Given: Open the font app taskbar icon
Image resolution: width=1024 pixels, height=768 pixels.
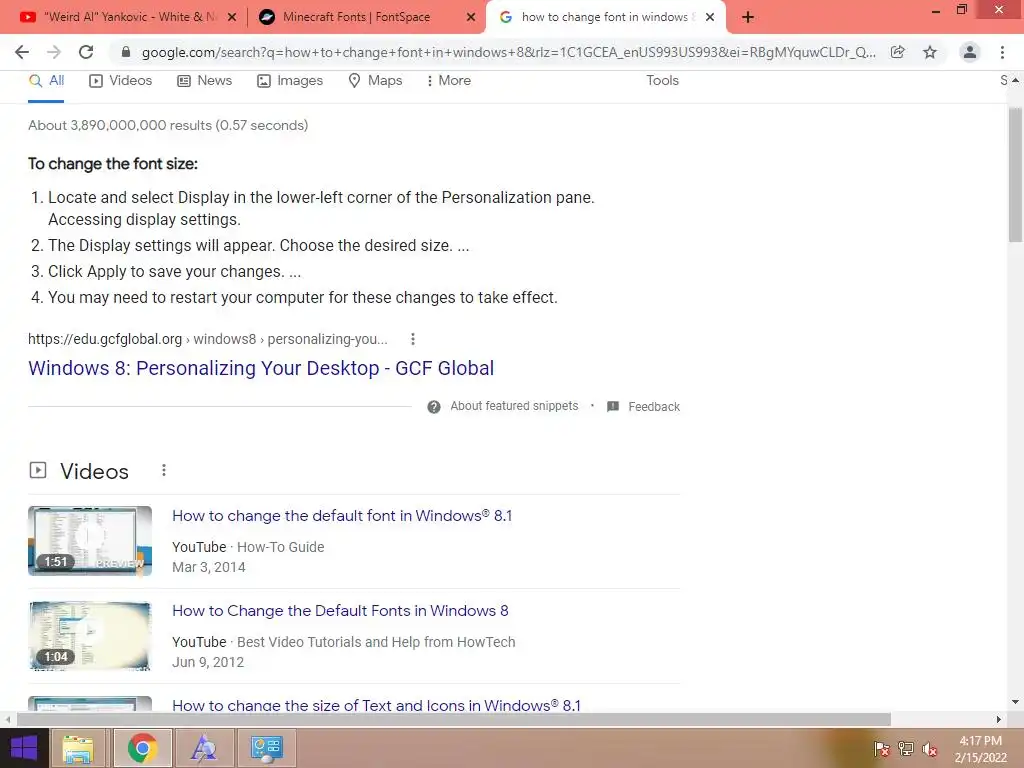Looking at the screenshot, I should [204, 748].
